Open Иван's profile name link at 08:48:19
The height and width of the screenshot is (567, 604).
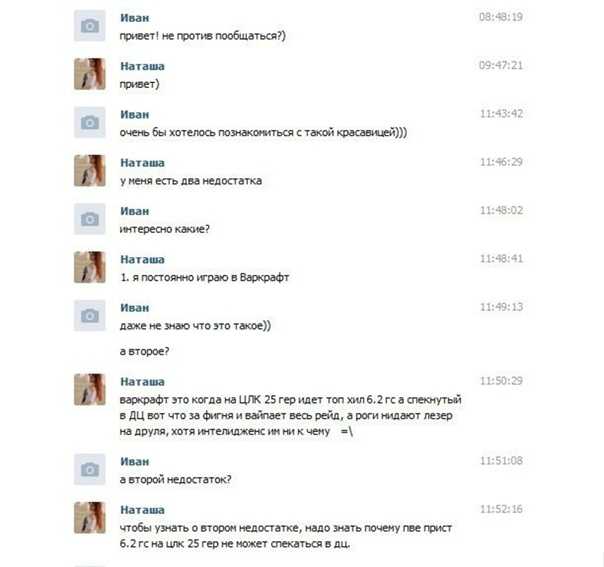(134, 18)
